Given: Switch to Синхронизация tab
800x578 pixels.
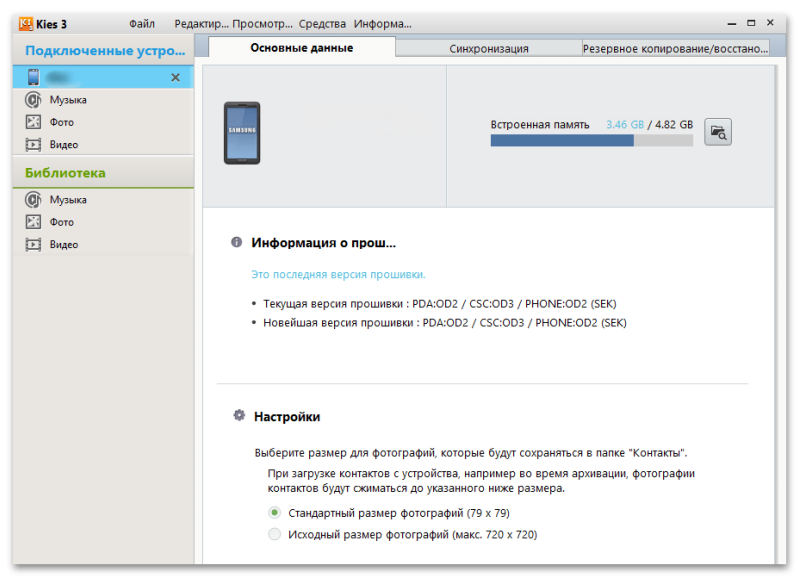Looking at the screenshot, I should coord(489,48).
